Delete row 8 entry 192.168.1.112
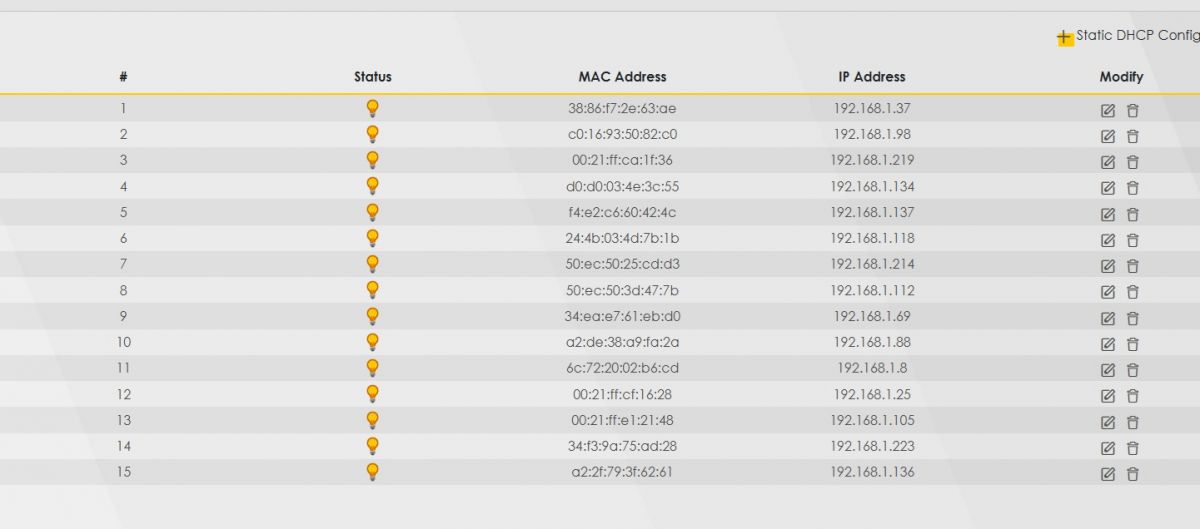 pos(1133,292)
